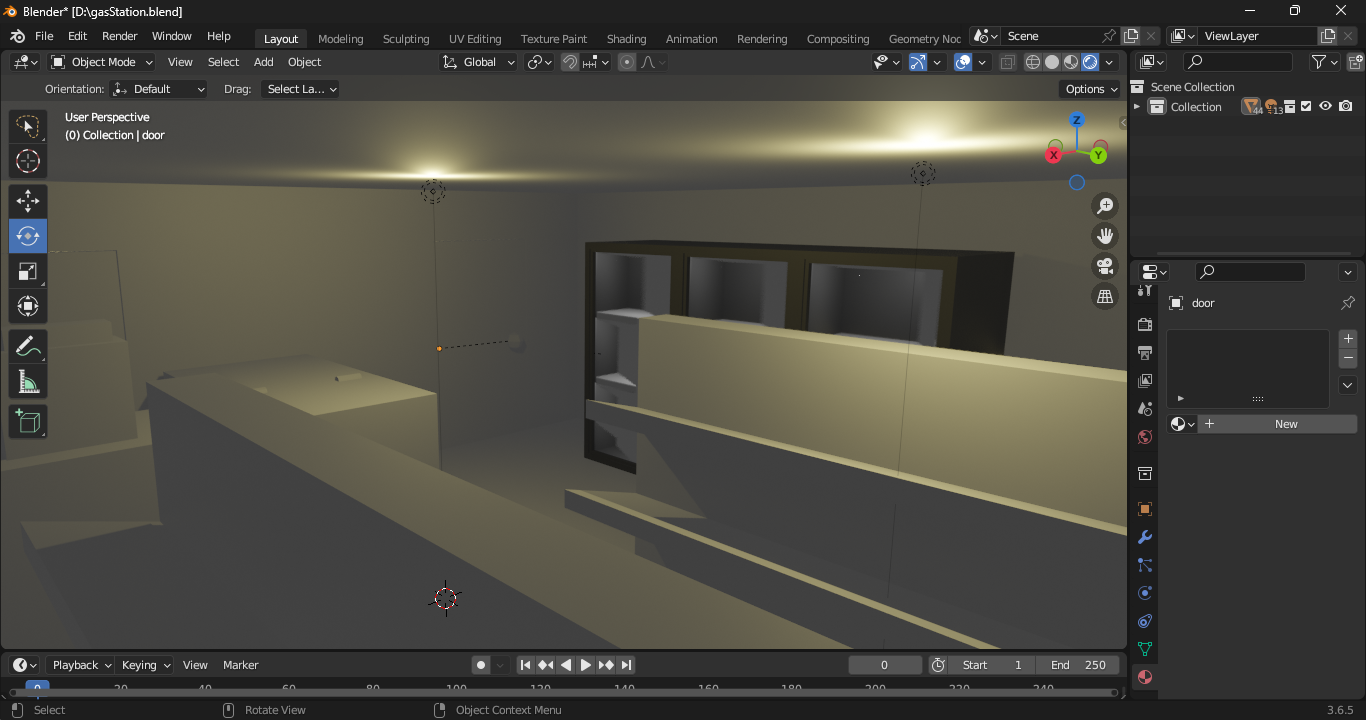Expand the Collection tree item

tap(1137, 107)
